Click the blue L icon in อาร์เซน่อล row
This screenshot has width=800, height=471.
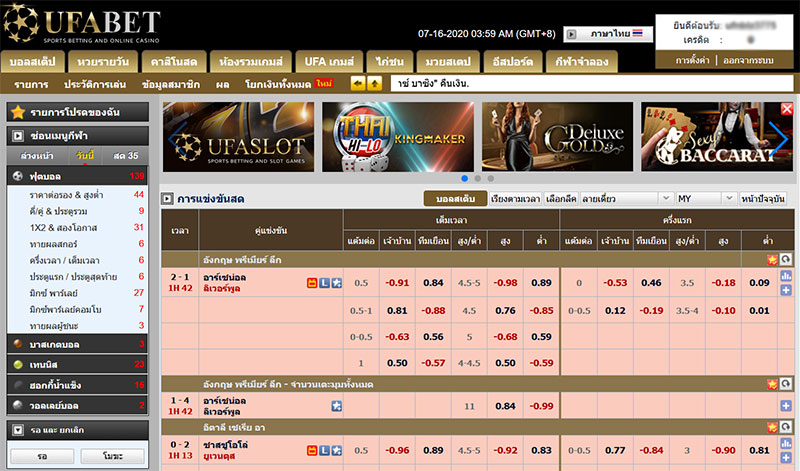[324, 283]
